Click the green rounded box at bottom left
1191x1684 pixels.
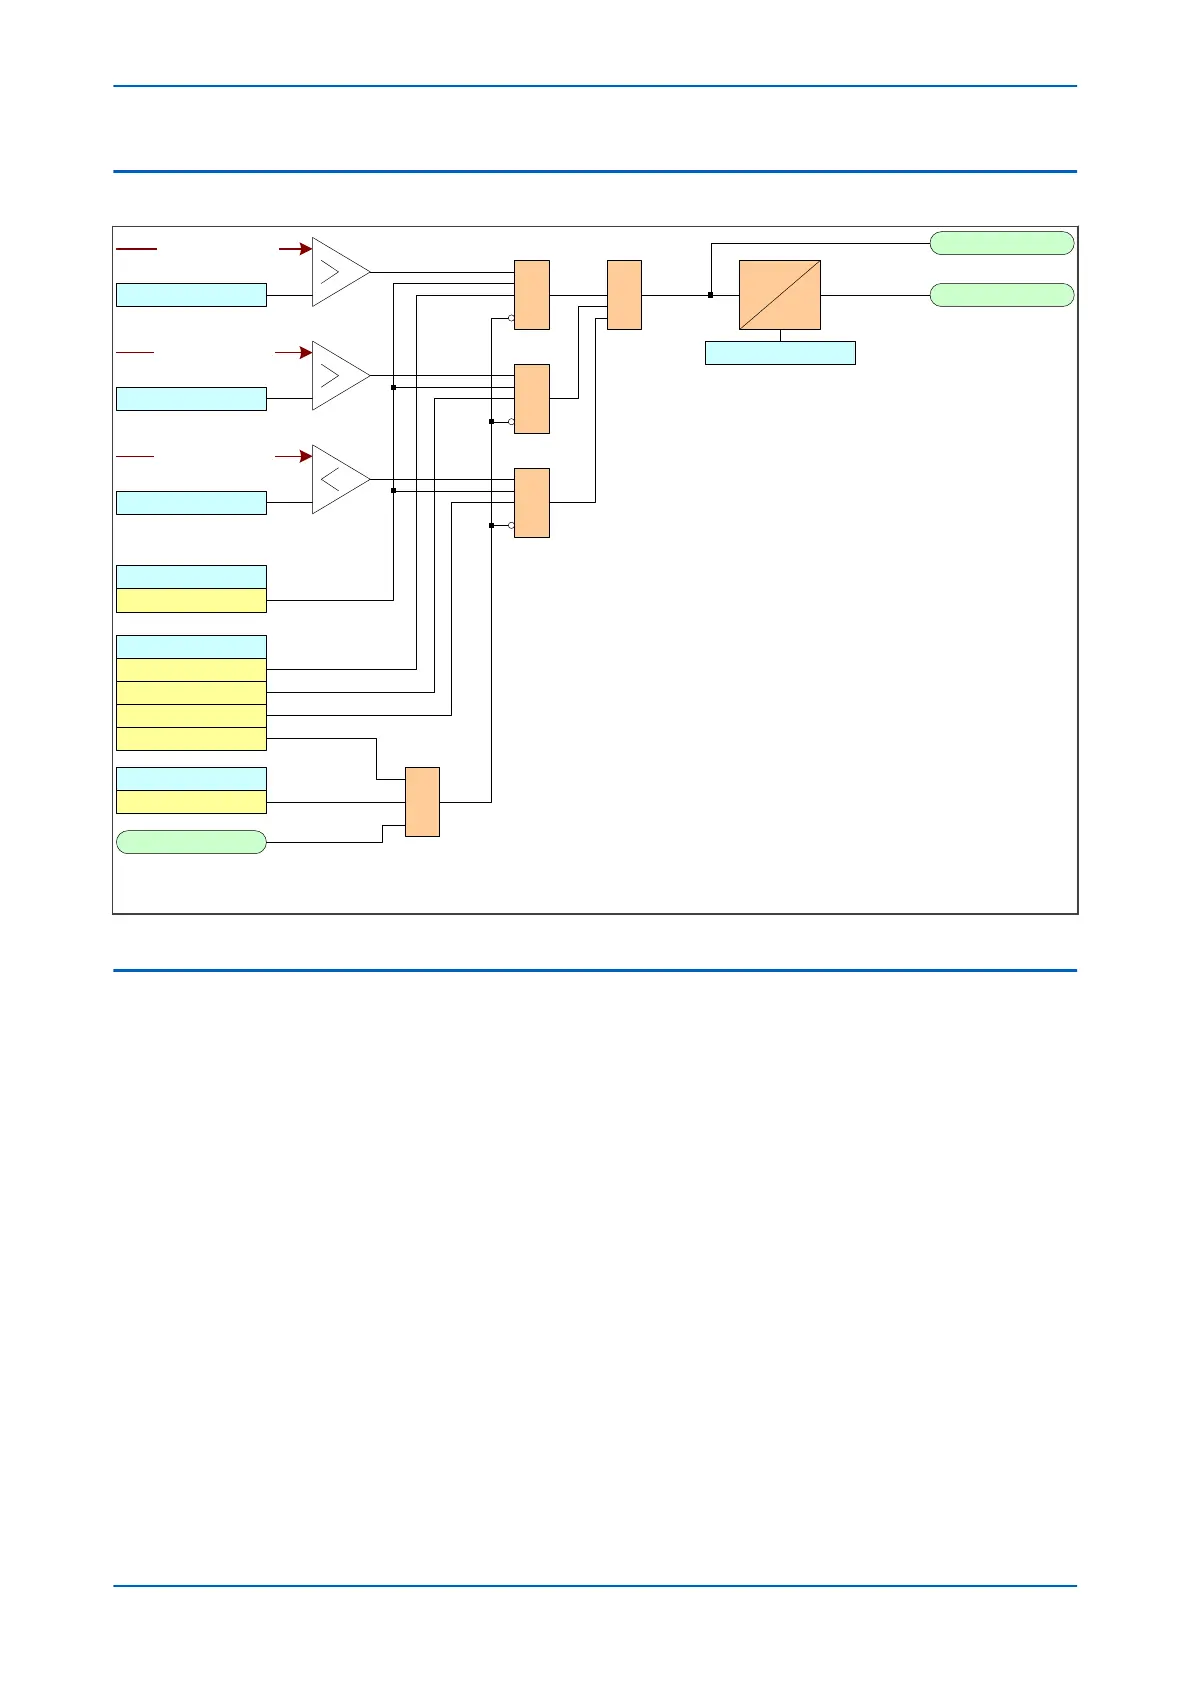[192, 842]
